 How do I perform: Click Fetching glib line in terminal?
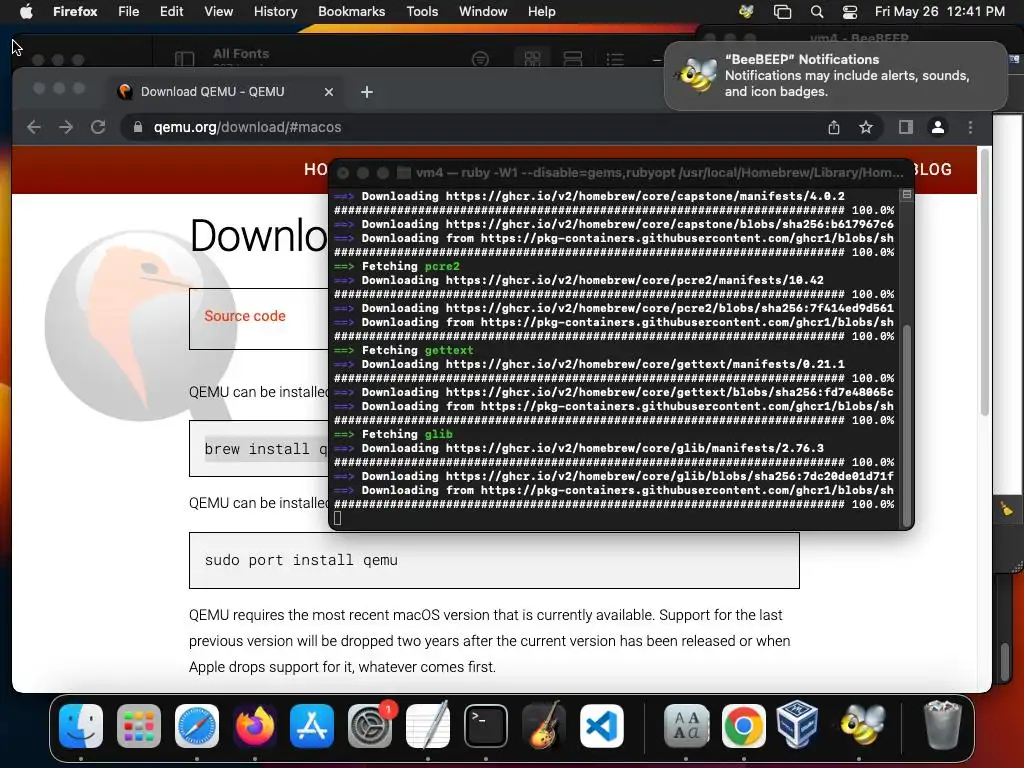click(393, 434)
